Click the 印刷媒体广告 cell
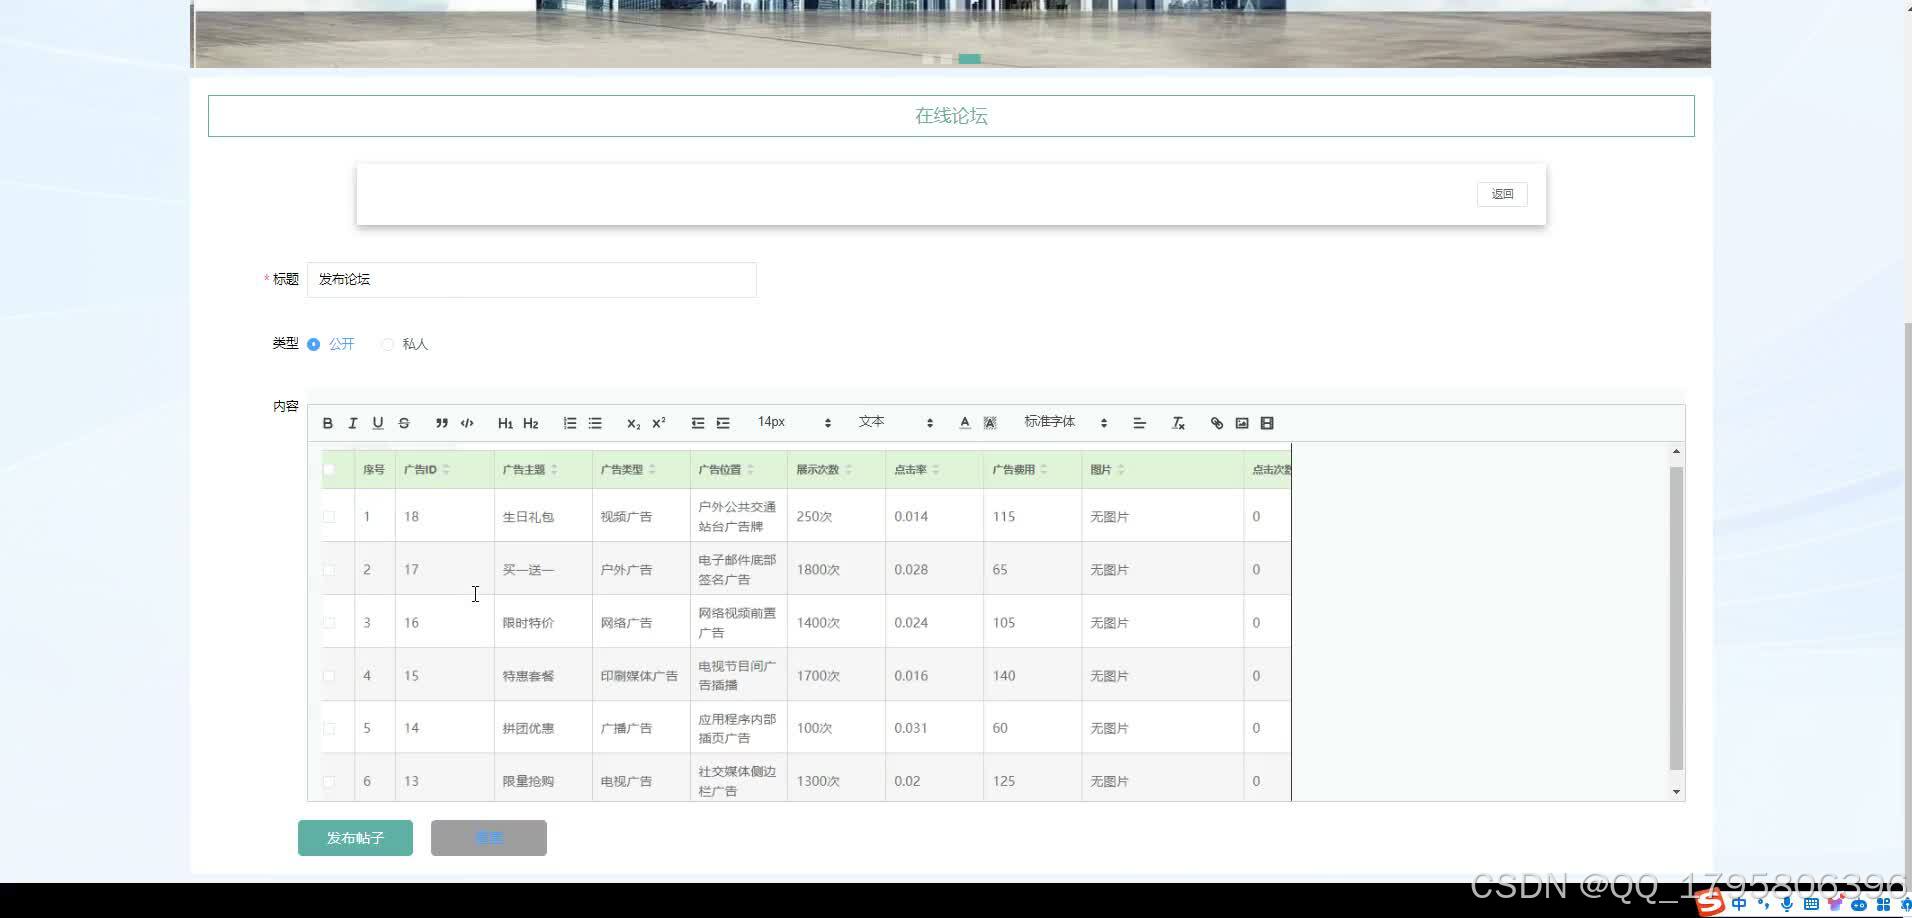Screen dimensions: 1912x918 tap(639, 676)
